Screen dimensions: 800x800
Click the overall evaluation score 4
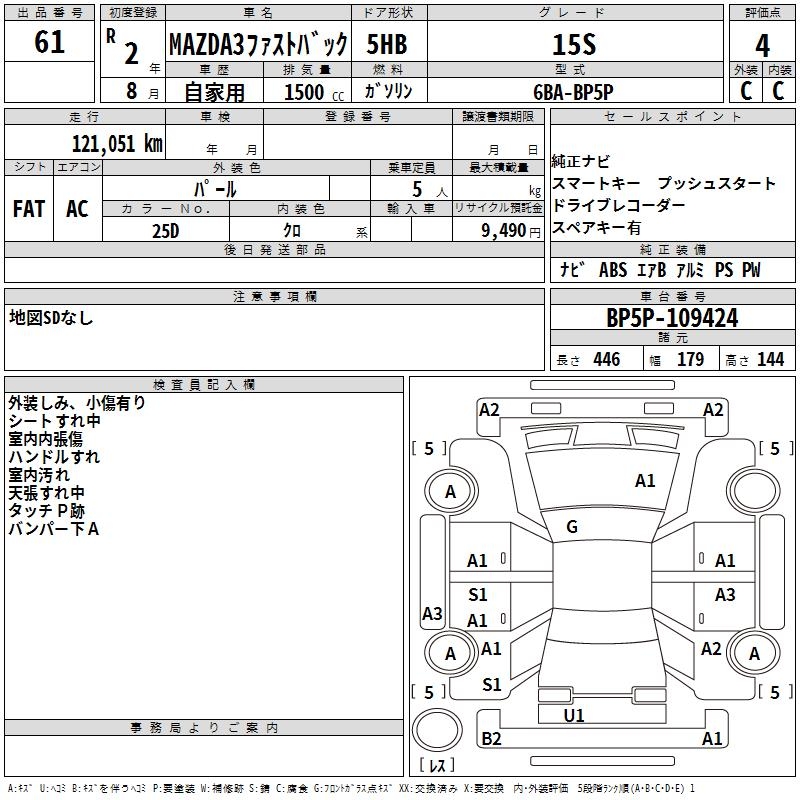762,45
